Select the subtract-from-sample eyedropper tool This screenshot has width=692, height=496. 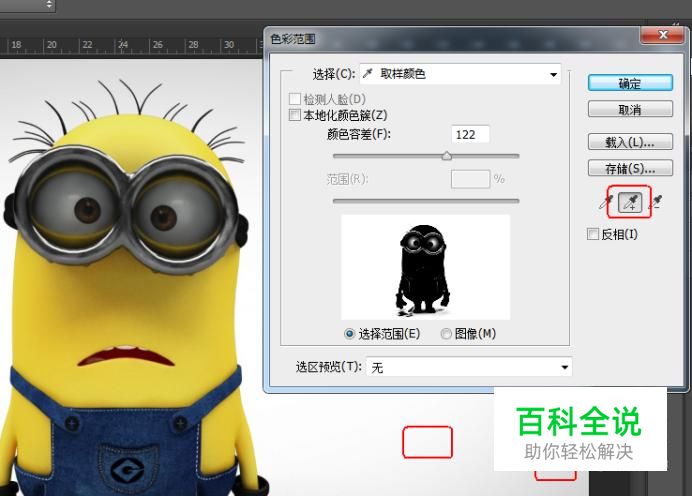pos(657,202)
